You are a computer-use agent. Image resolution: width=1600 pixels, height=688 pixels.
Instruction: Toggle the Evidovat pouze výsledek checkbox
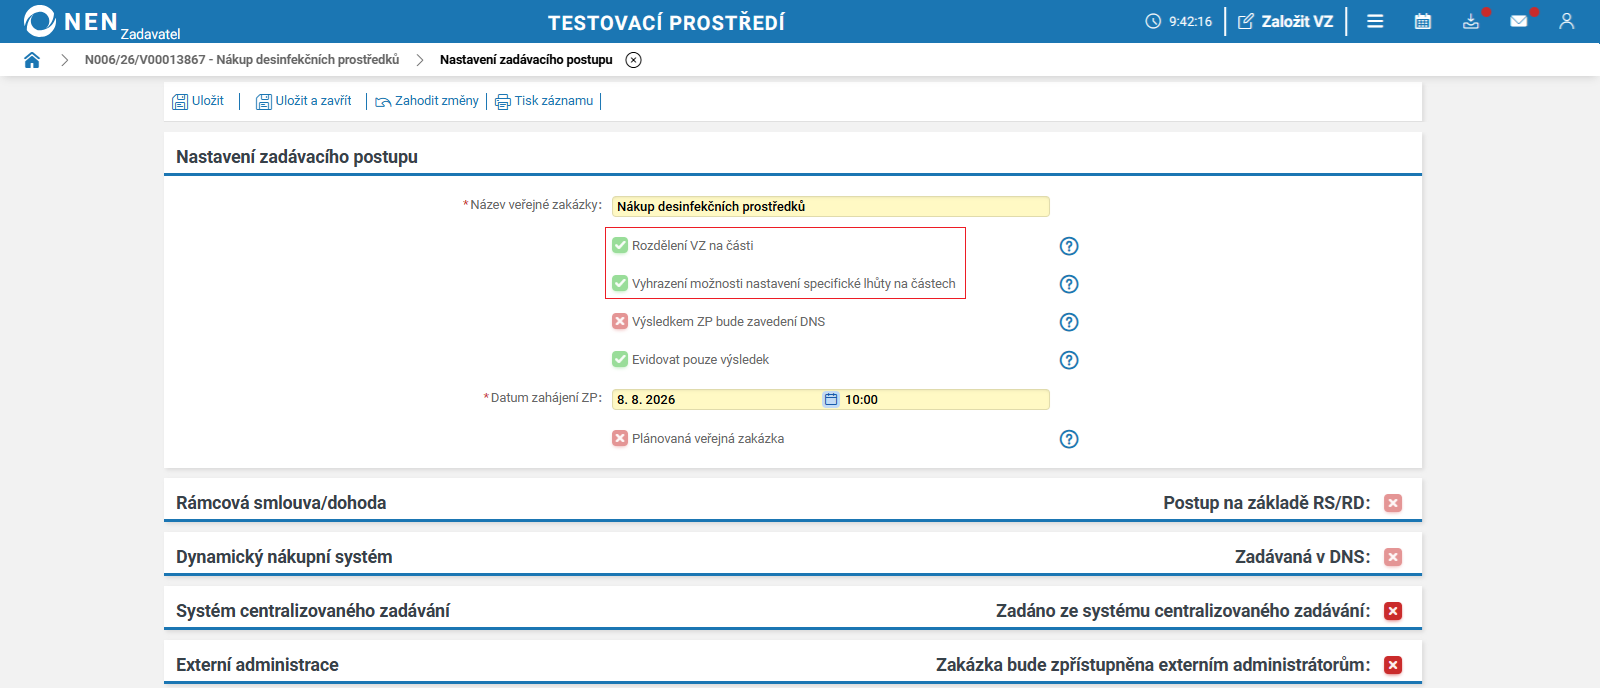(x=620, y=359)
